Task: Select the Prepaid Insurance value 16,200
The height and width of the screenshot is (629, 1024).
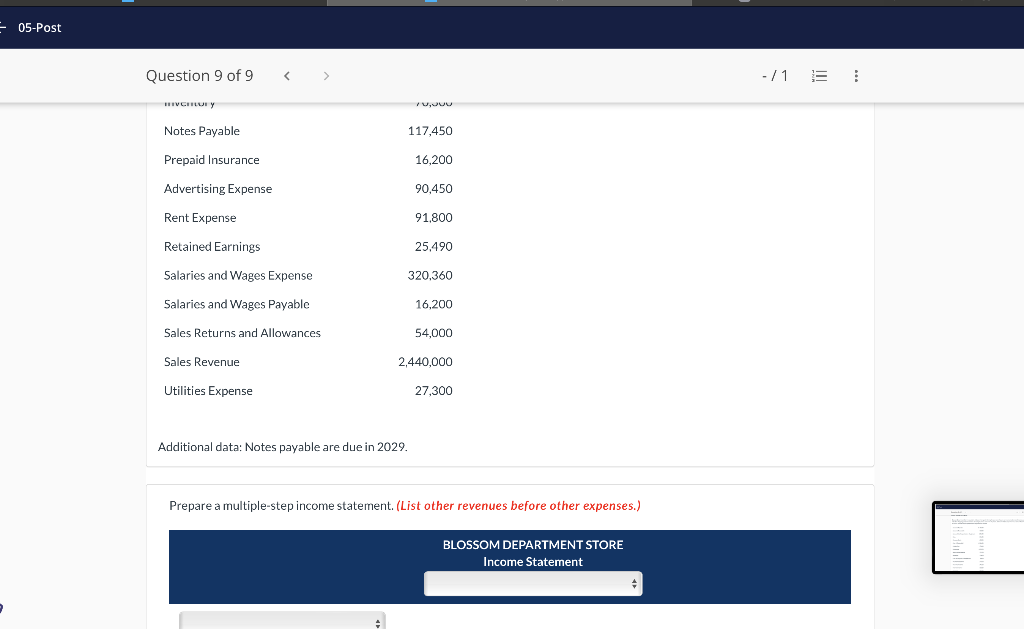Action: tap(434, 159)
